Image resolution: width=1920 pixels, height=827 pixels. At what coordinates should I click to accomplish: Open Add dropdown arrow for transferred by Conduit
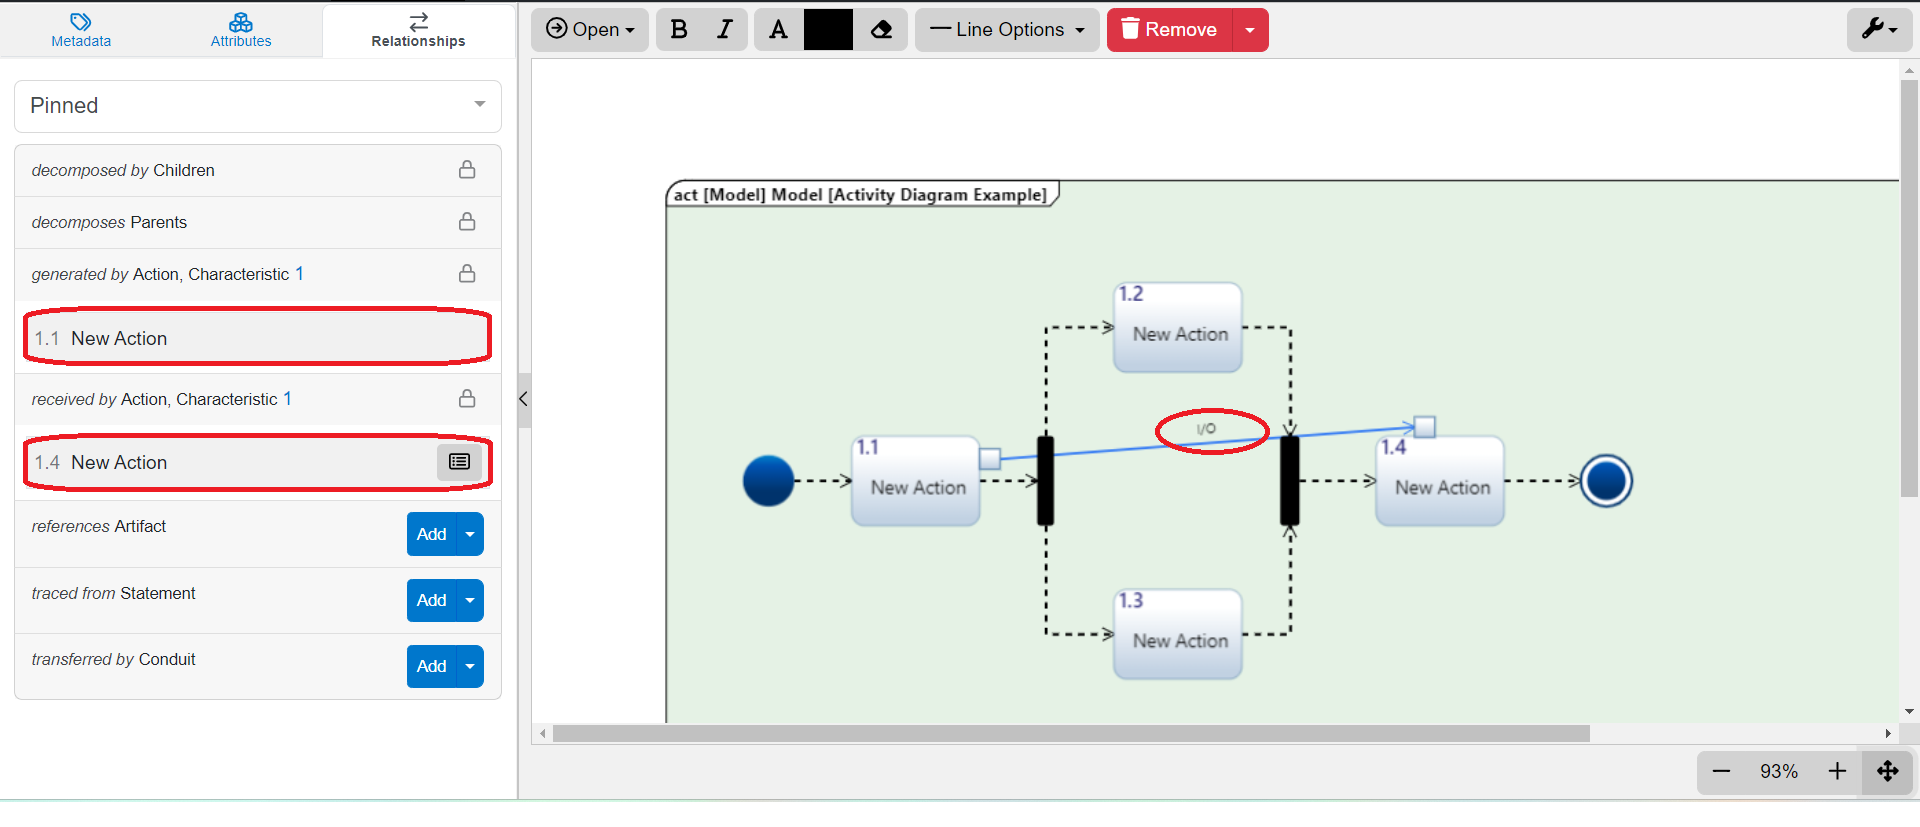click(470, 666)
